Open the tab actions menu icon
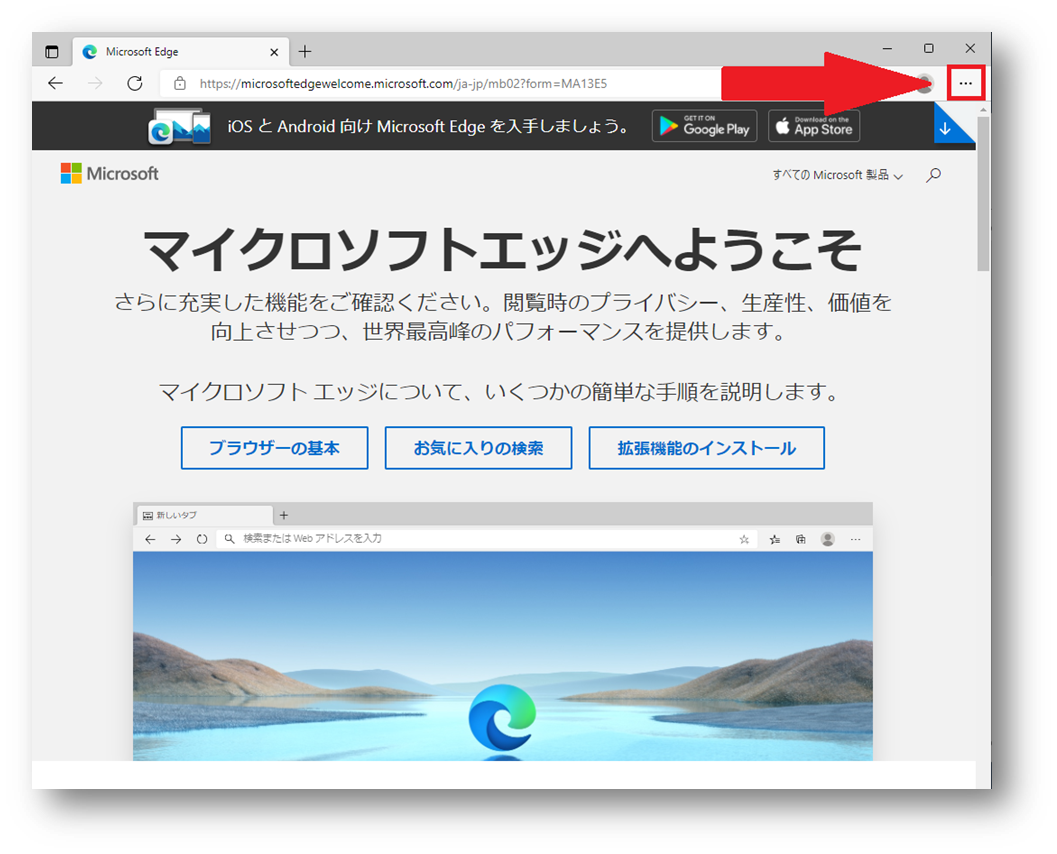This screenshot has width=1057, height=854. [x=52, y=52]
